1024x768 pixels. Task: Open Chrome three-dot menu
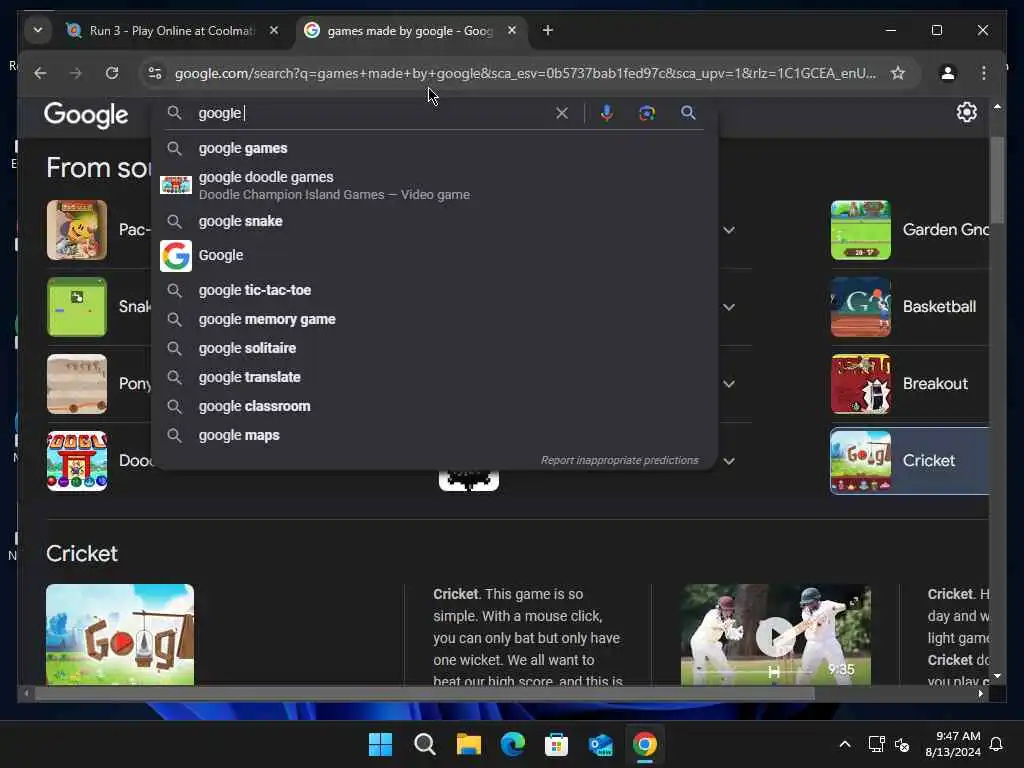click(984, 72)
